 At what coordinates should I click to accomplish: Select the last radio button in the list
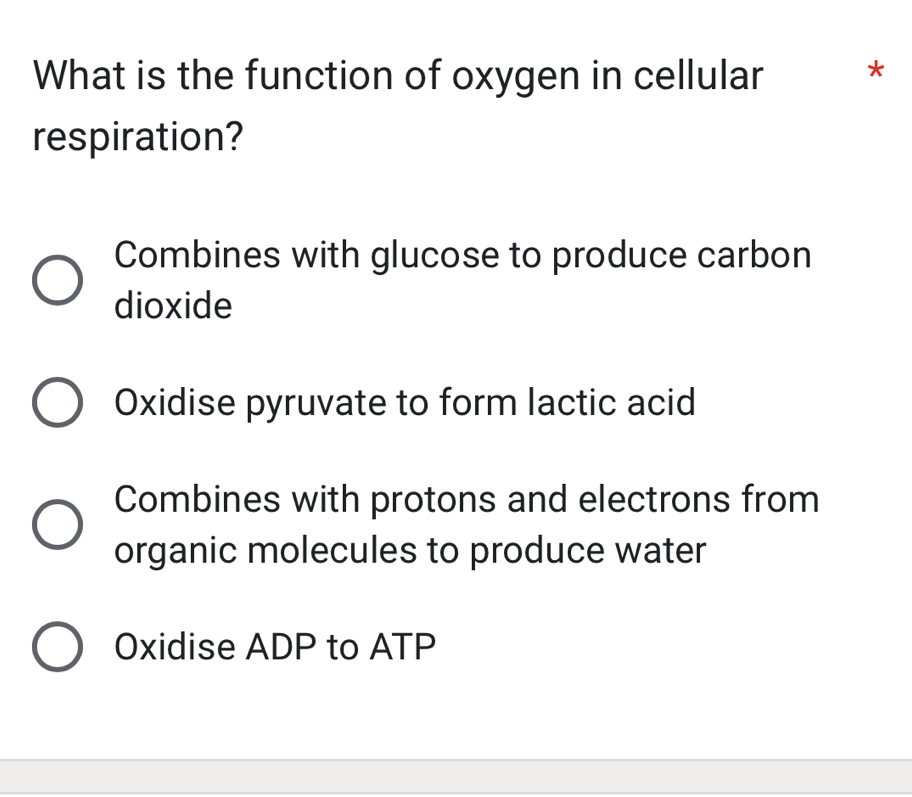(57, 645)
